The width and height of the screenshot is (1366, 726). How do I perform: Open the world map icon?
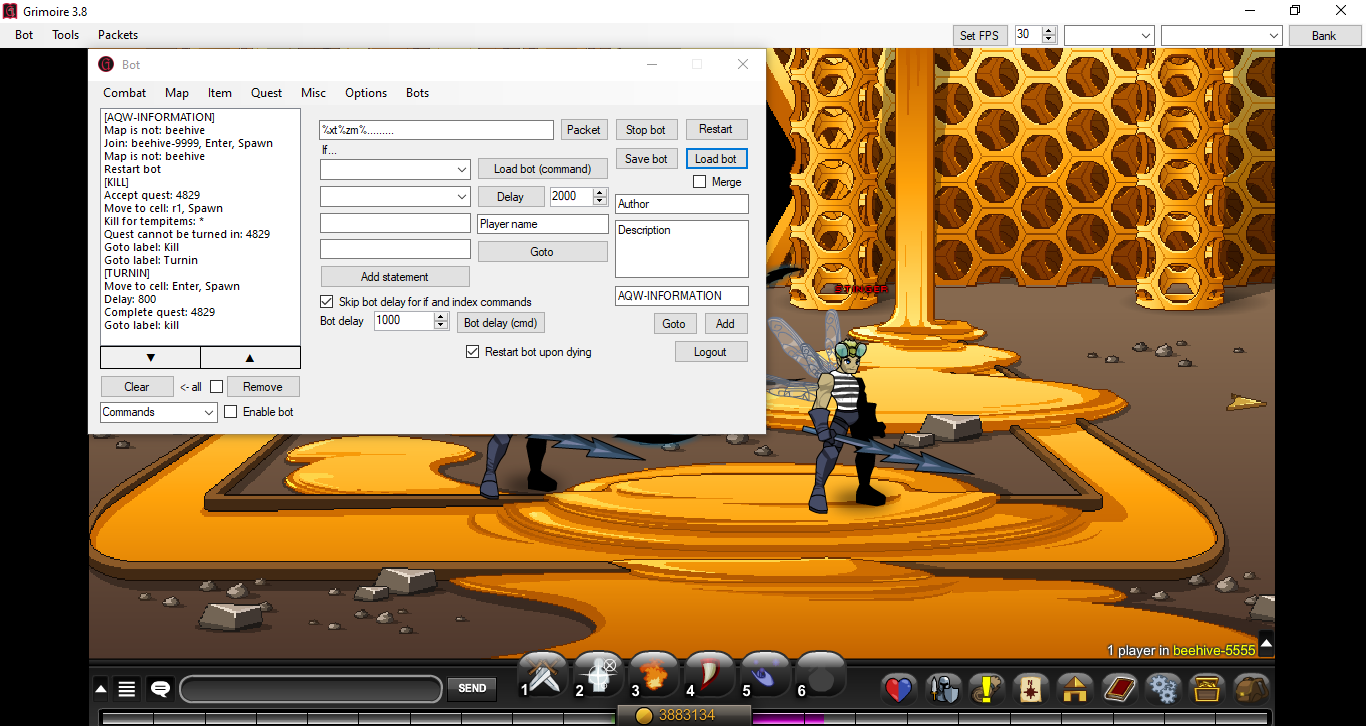point(1031,689)
